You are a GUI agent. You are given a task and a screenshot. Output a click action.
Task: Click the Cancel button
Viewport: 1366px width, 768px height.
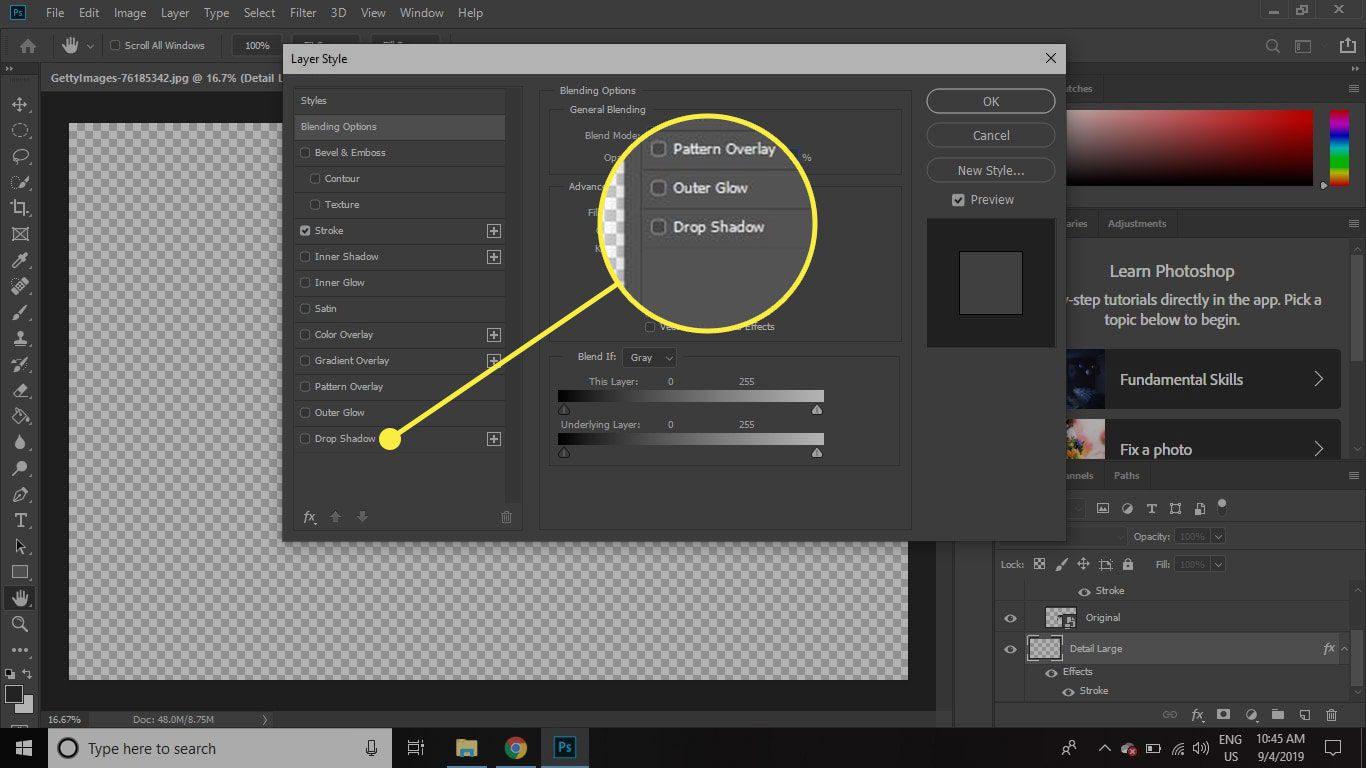tap(991, 135)
